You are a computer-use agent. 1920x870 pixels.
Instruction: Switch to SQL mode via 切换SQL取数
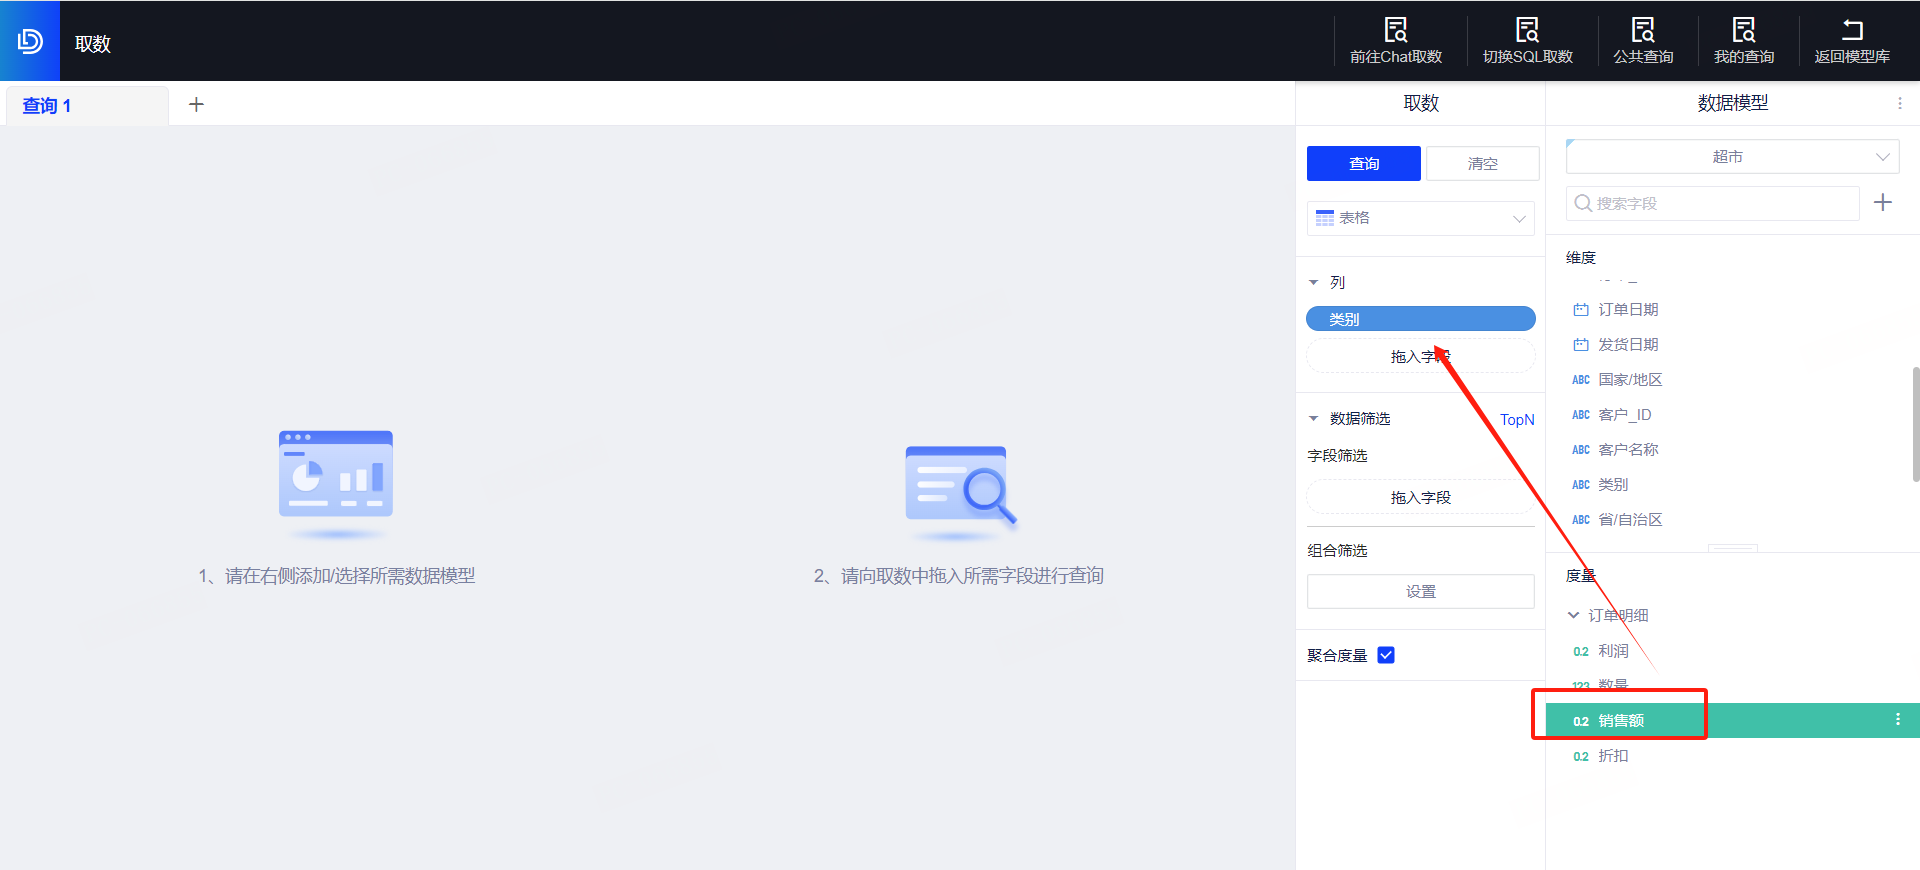click(1527, 30)
